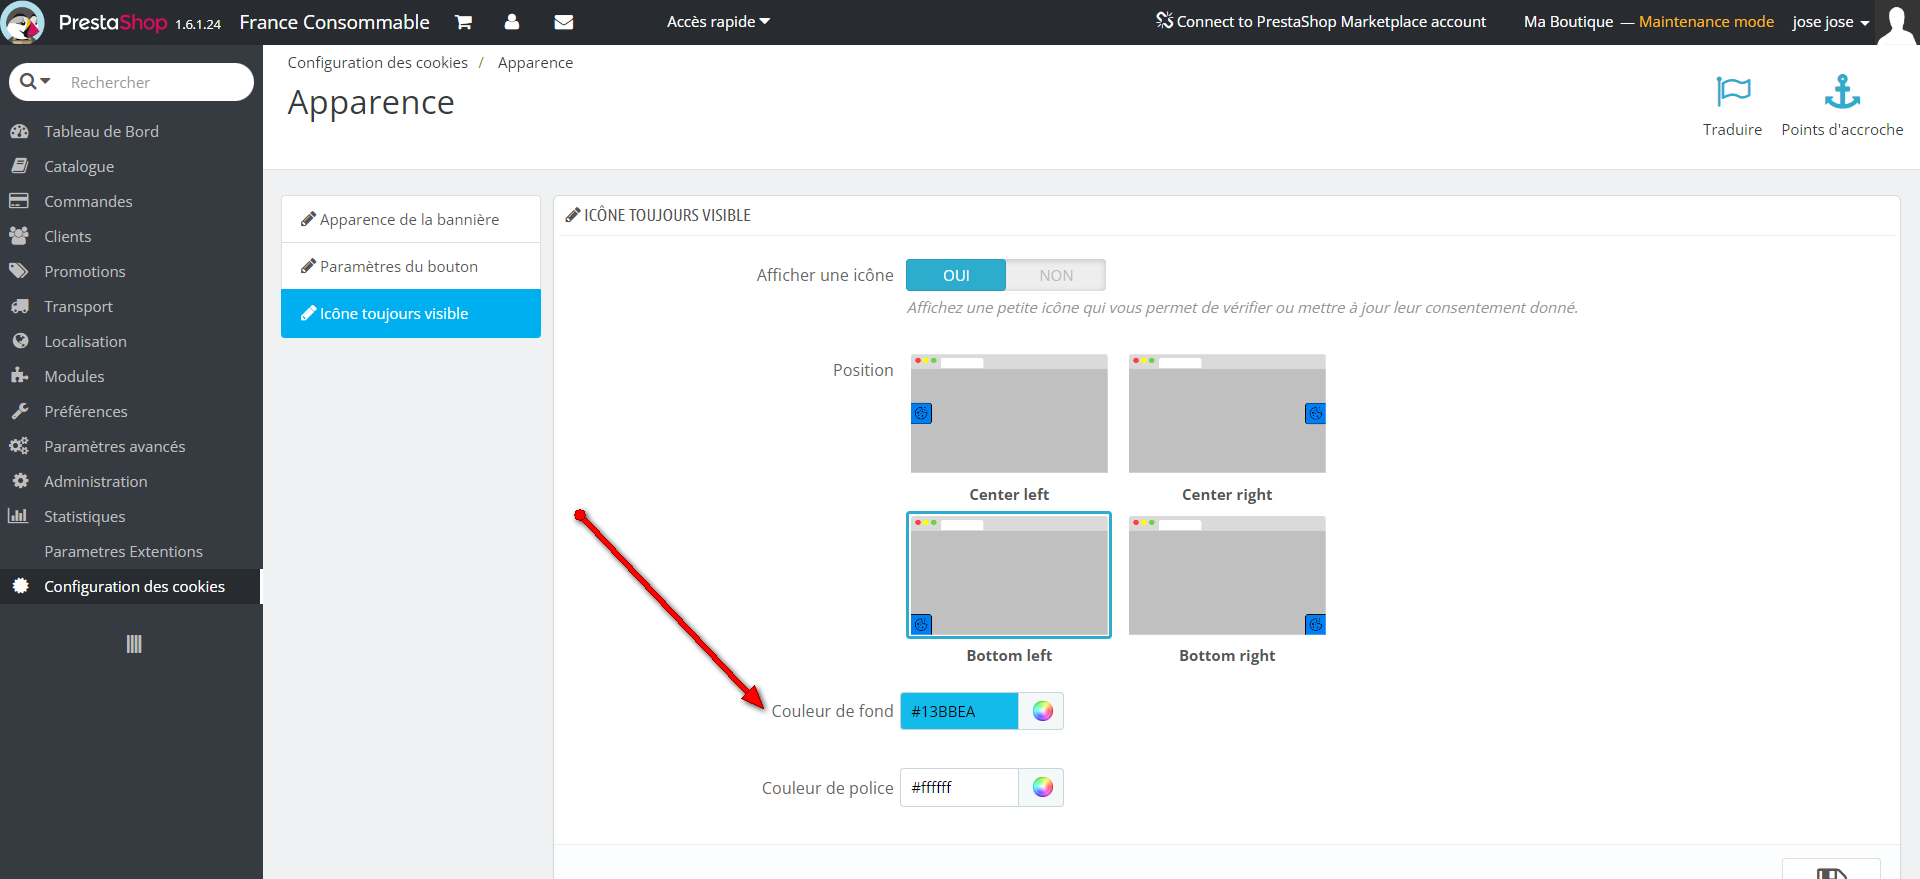Open the Accès rapide dropdown
This screenshot has height=879, width=1920.
[x=718, y=22]
